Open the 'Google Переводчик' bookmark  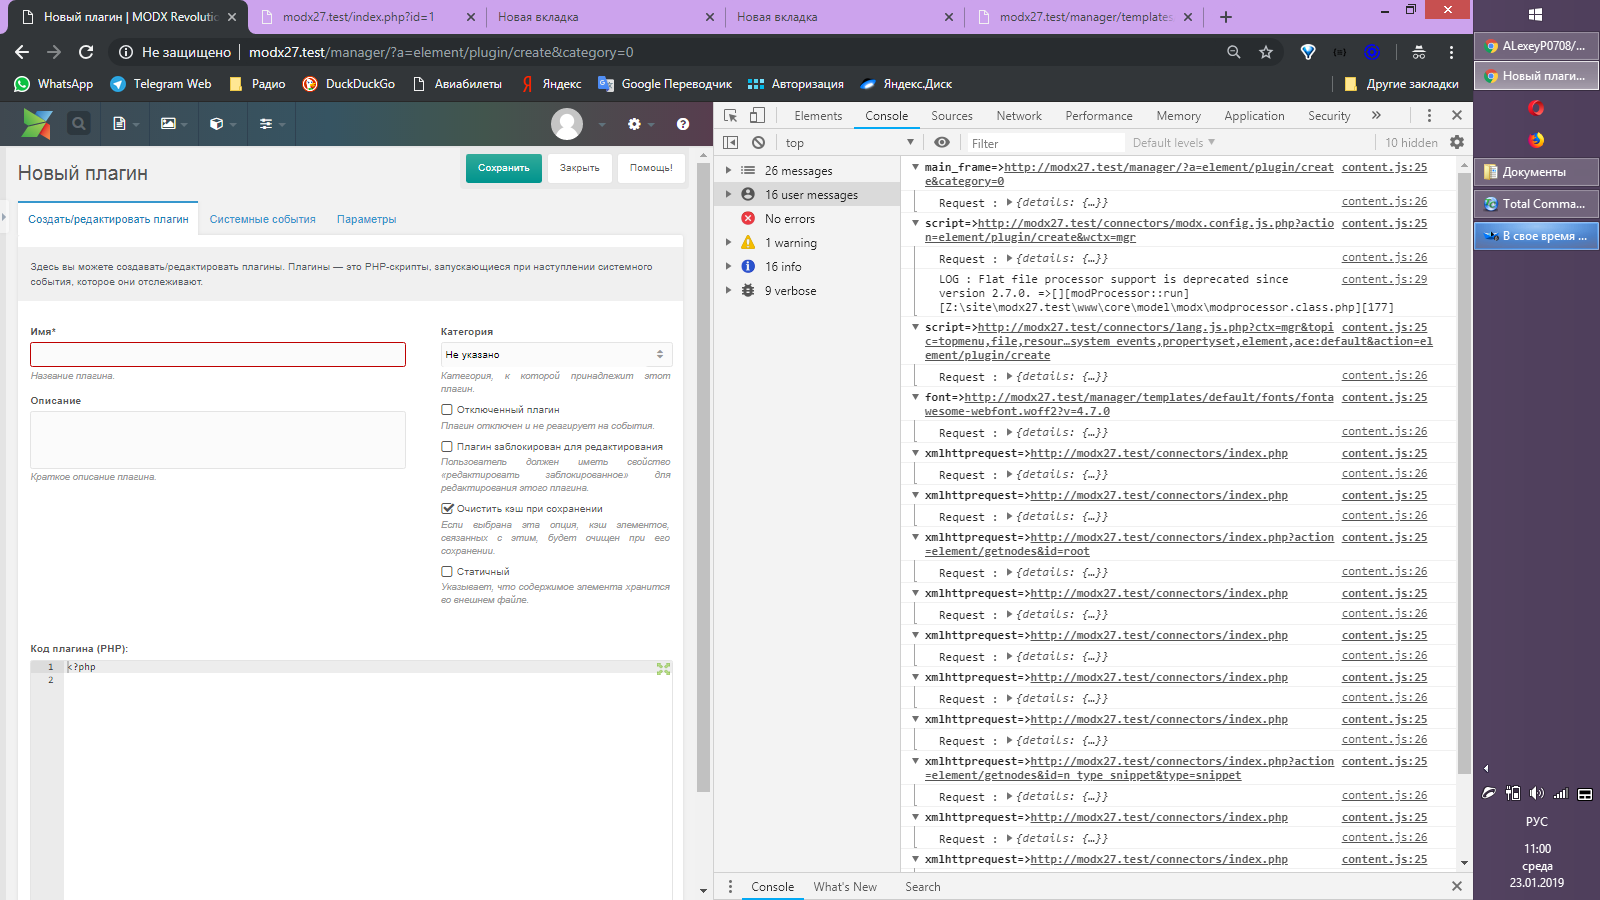665,84
